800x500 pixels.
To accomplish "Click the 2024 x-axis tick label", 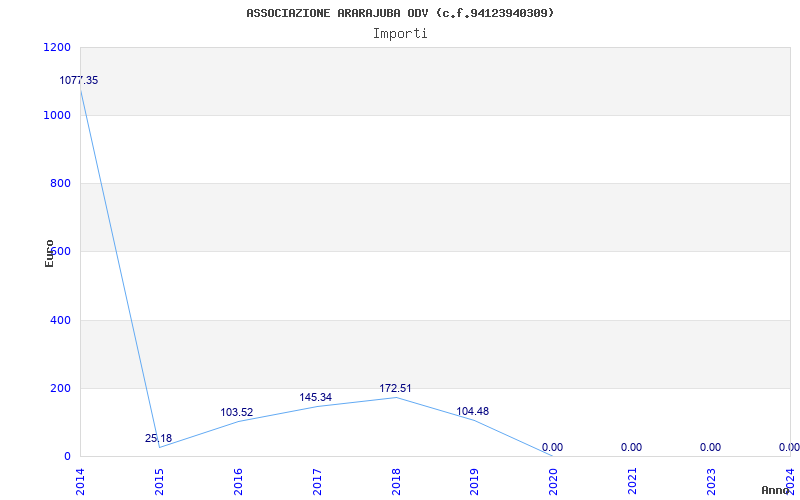I will [790, 481].
